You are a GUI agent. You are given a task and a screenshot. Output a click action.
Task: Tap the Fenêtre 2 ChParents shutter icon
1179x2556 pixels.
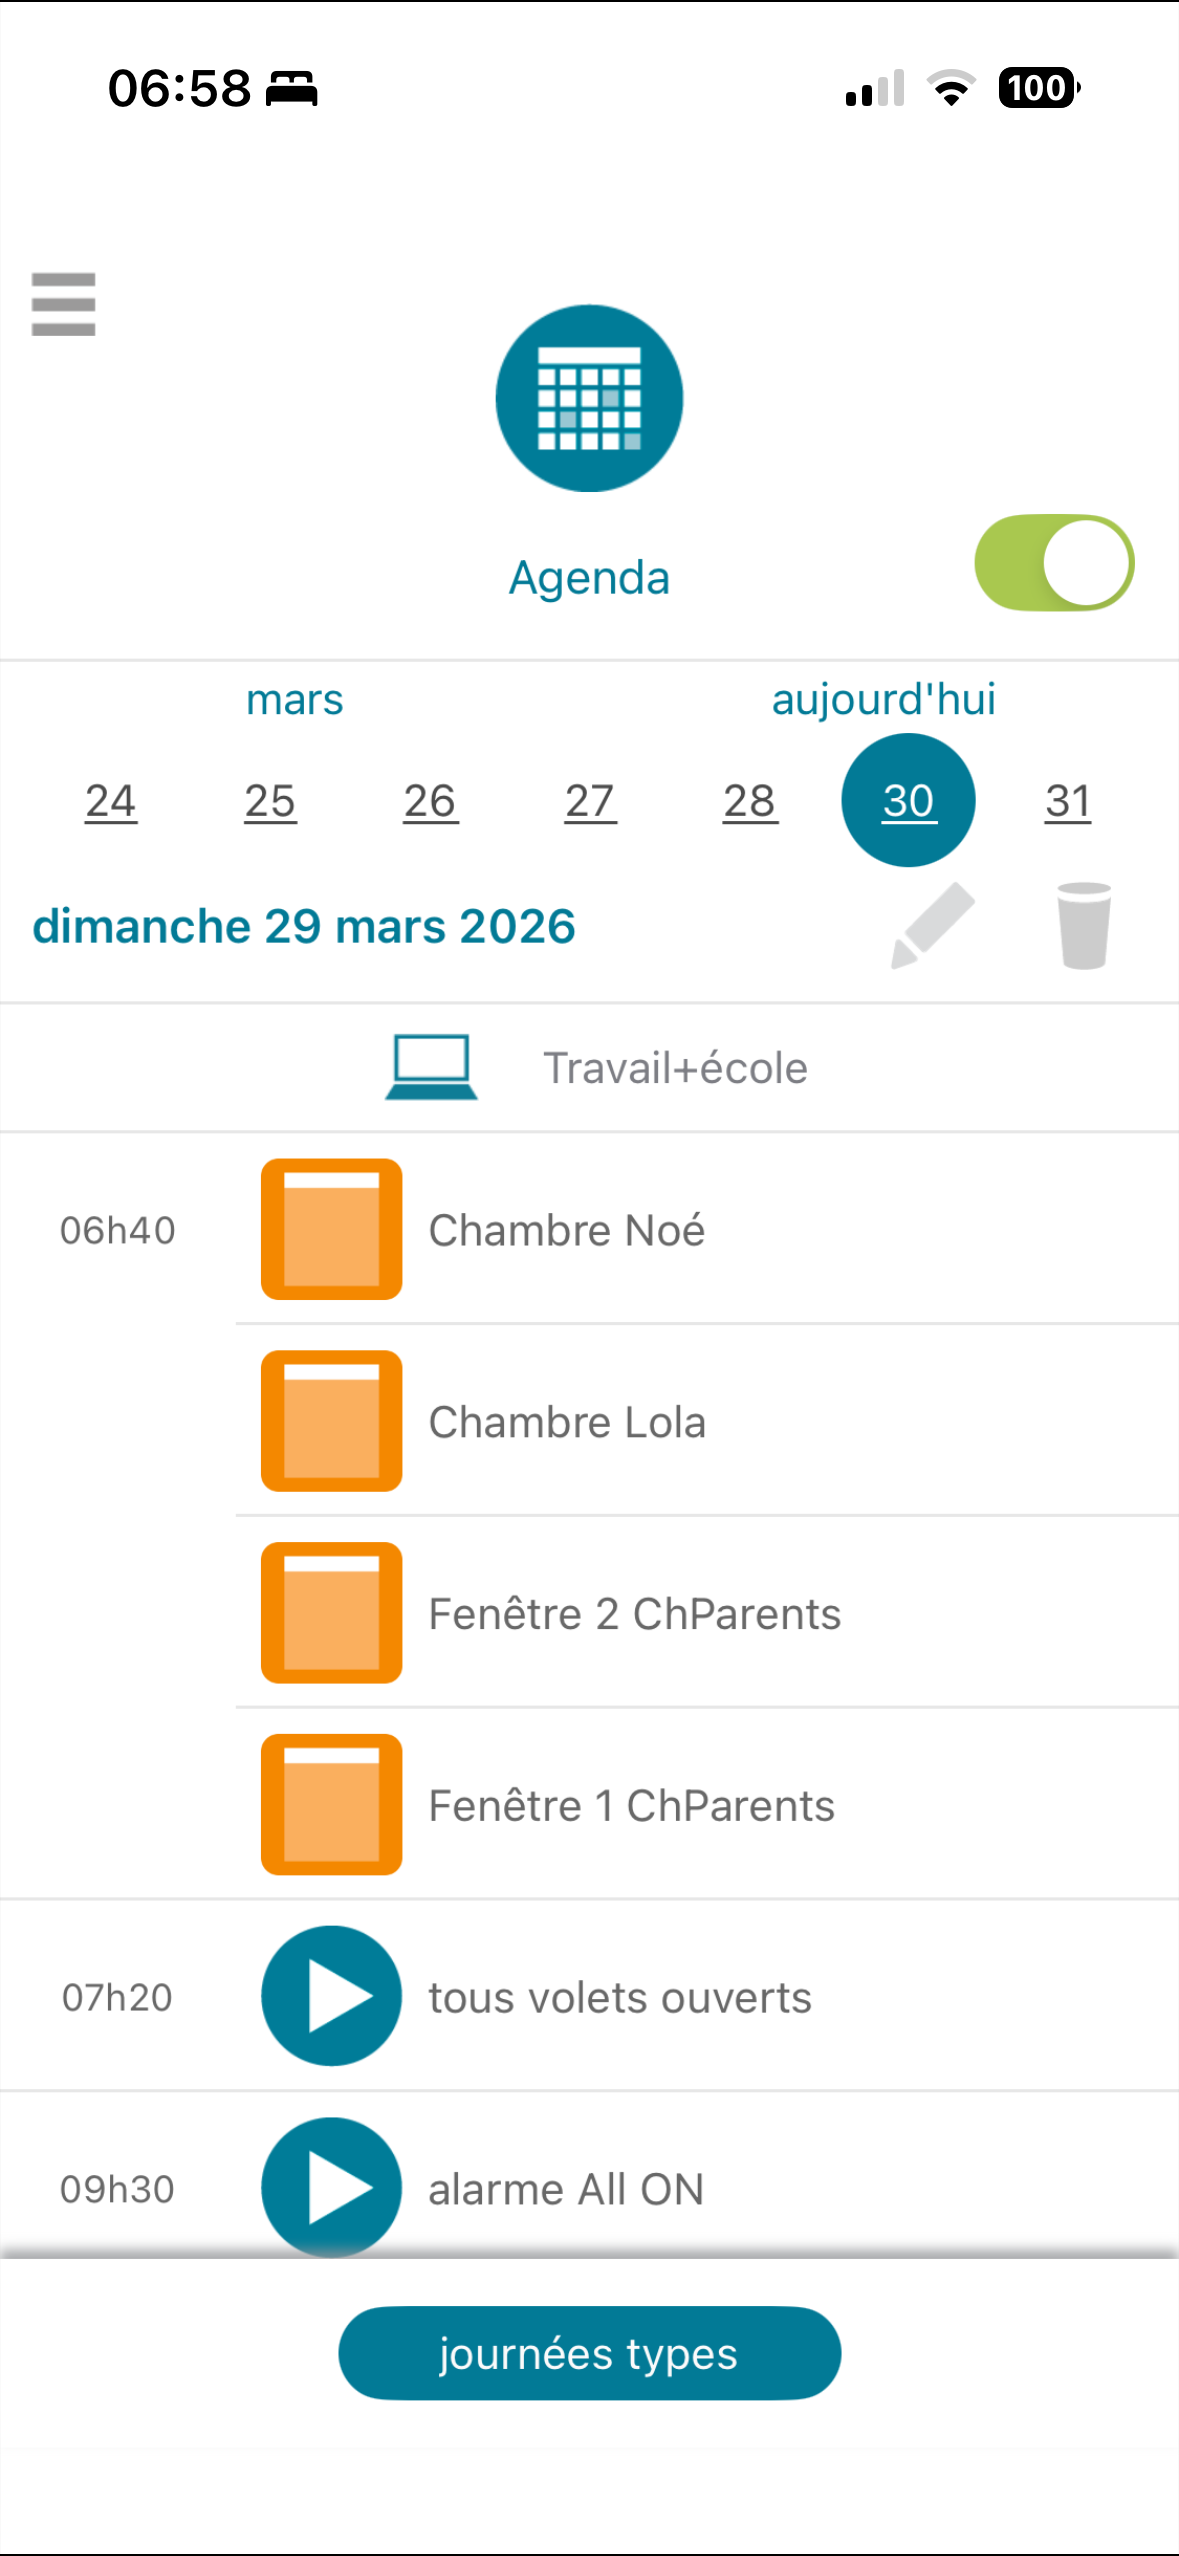pos(331,1612)
